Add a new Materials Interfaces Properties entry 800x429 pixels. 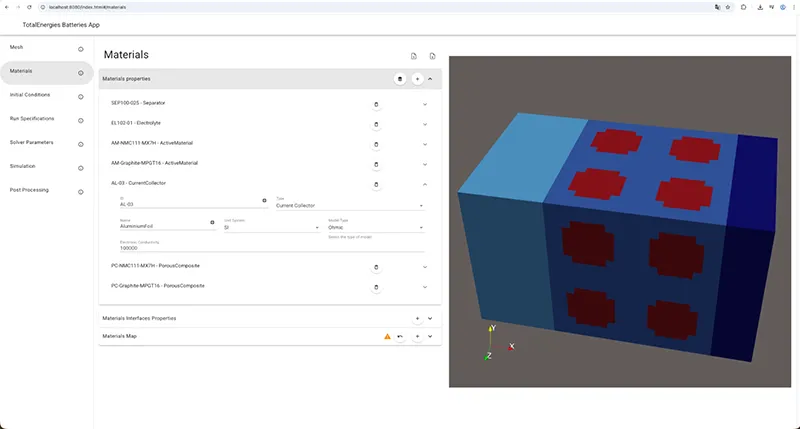point(417,318)
